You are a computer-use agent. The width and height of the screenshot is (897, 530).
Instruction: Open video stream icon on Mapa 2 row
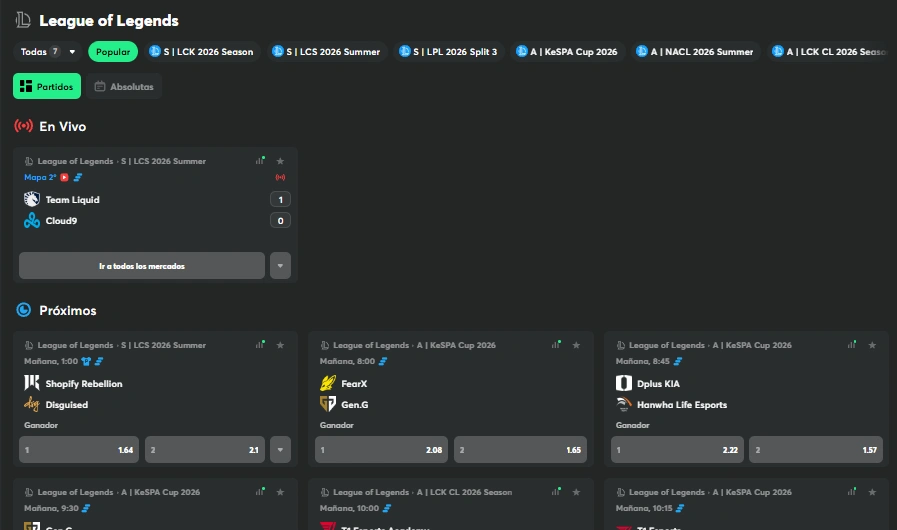[65, 177]
